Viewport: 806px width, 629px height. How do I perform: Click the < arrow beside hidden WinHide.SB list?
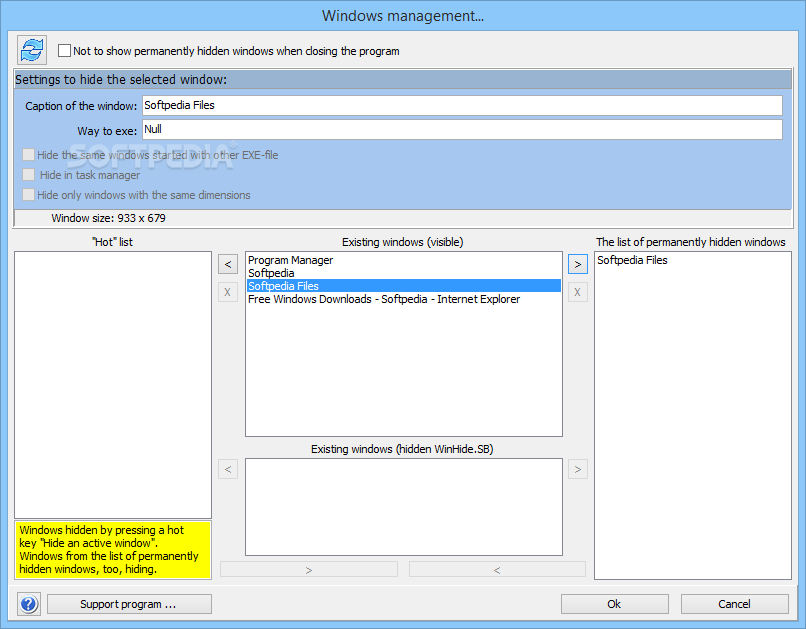(228, 469)
